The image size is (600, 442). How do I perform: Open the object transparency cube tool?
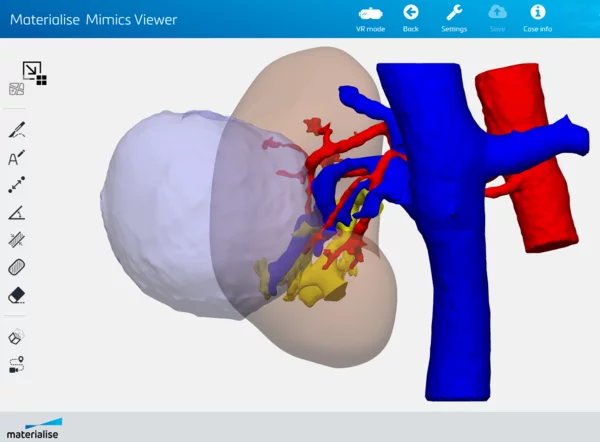16,337
